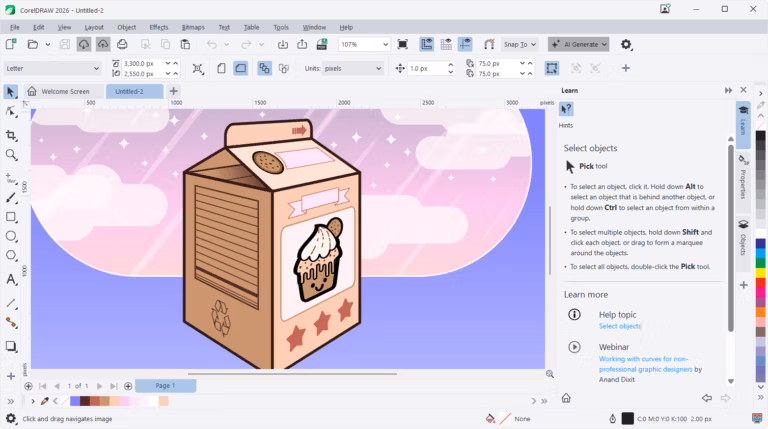Toggle Show grid button

click(x=446, y=45)
